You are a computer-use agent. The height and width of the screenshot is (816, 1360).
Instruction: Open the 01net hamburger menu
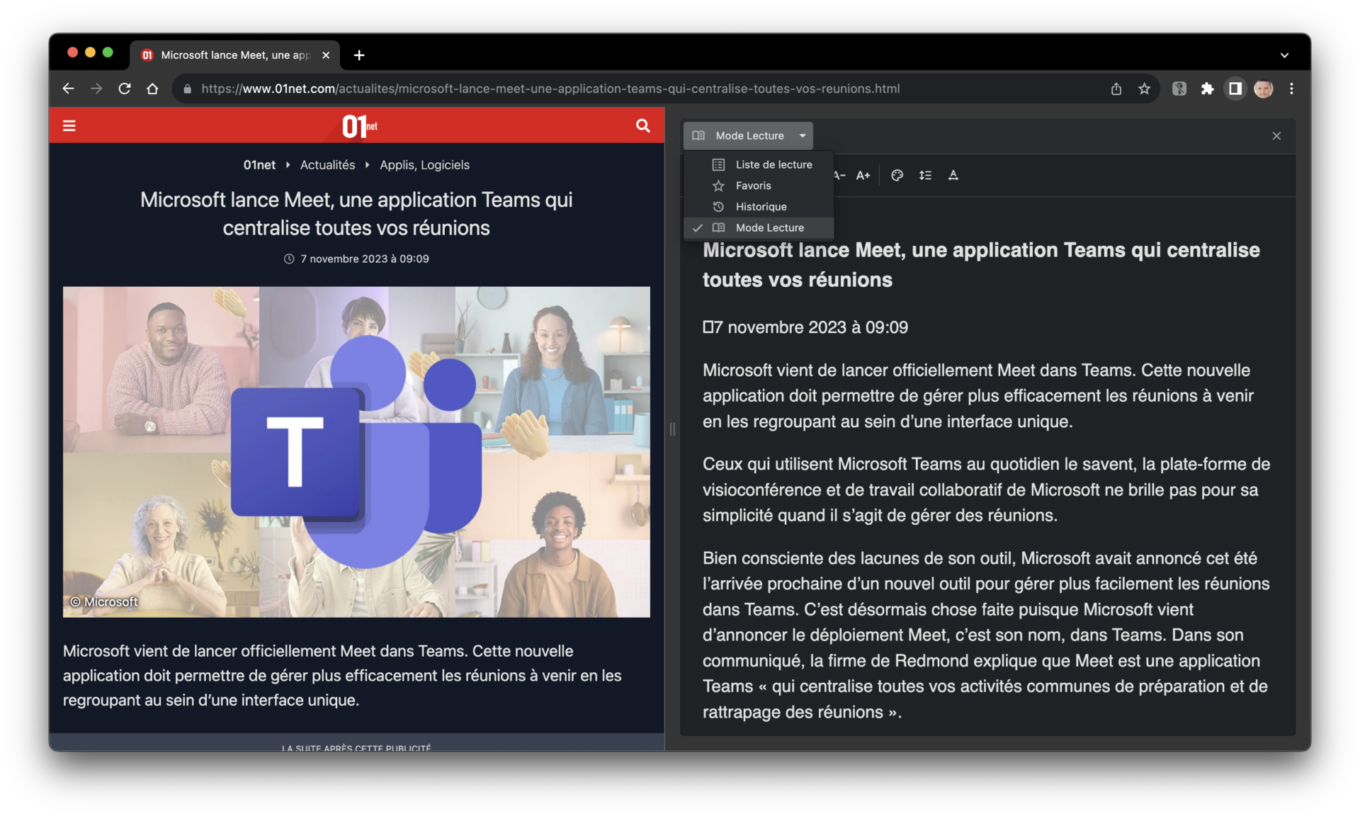pyautogui.click(x=69, y=125)
